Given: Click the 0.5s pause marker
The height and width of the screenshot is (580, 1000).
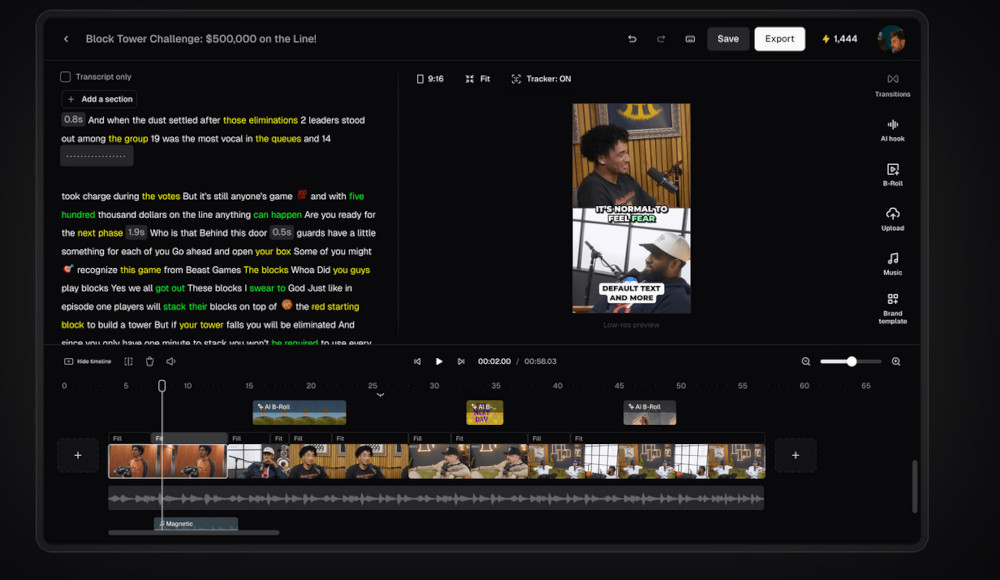Looking at the screenshot, I should tap(282, 232).
